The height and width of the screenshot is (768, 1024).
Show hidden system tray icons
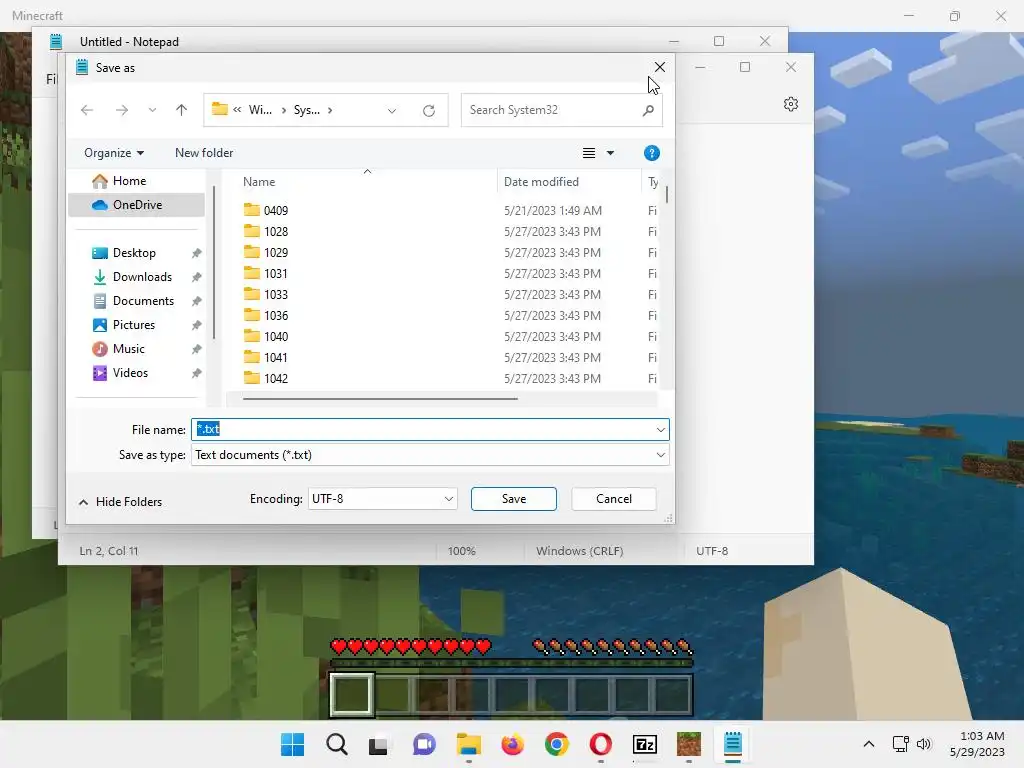869,744
